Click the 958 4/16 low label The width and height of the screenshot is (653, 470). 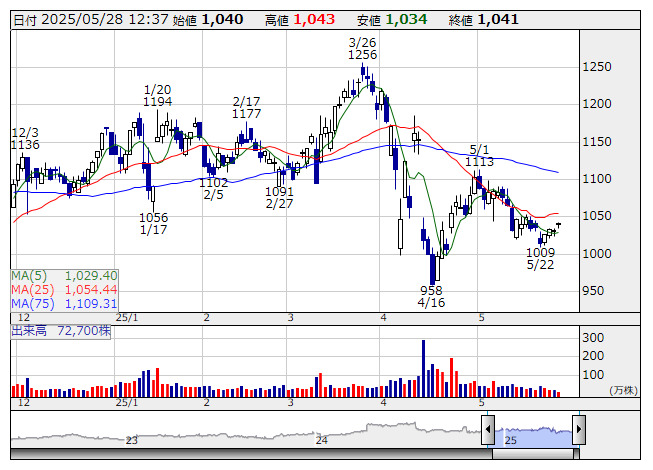click(431, 296)
